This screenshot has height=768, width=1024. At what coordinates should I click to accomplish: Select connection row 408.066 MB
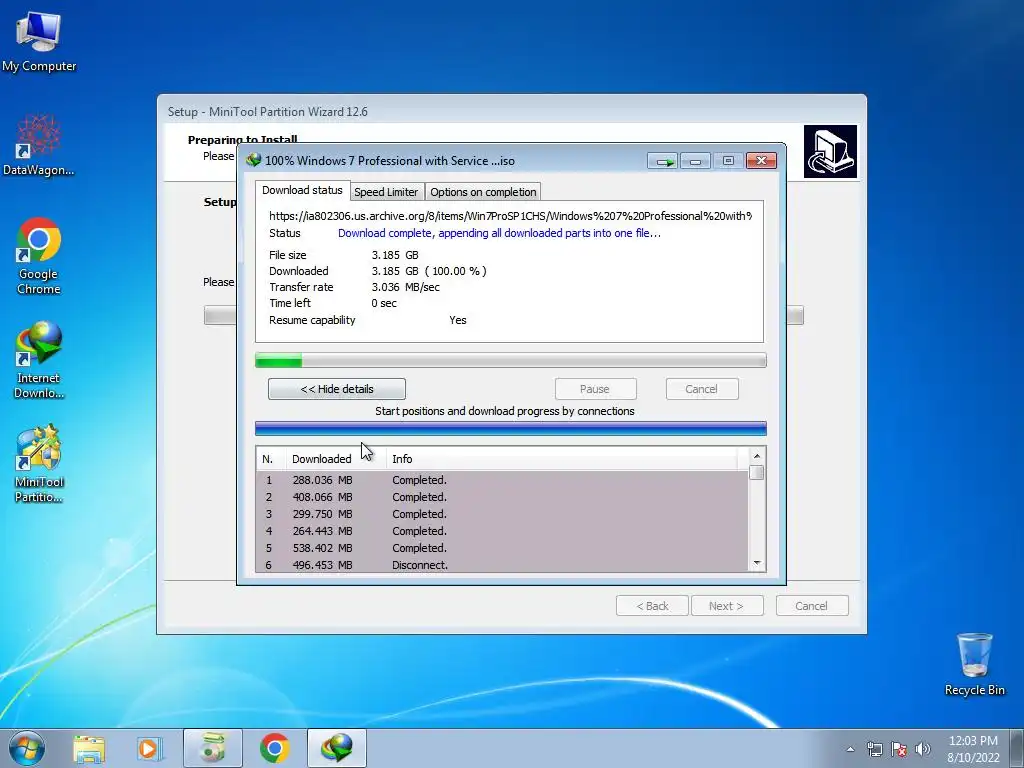[x=502, y=497]
